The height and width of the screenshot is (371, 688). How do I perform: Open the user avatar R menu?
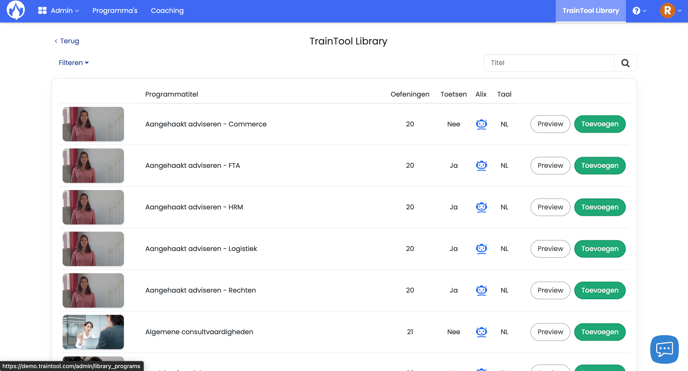click(670, 11)
